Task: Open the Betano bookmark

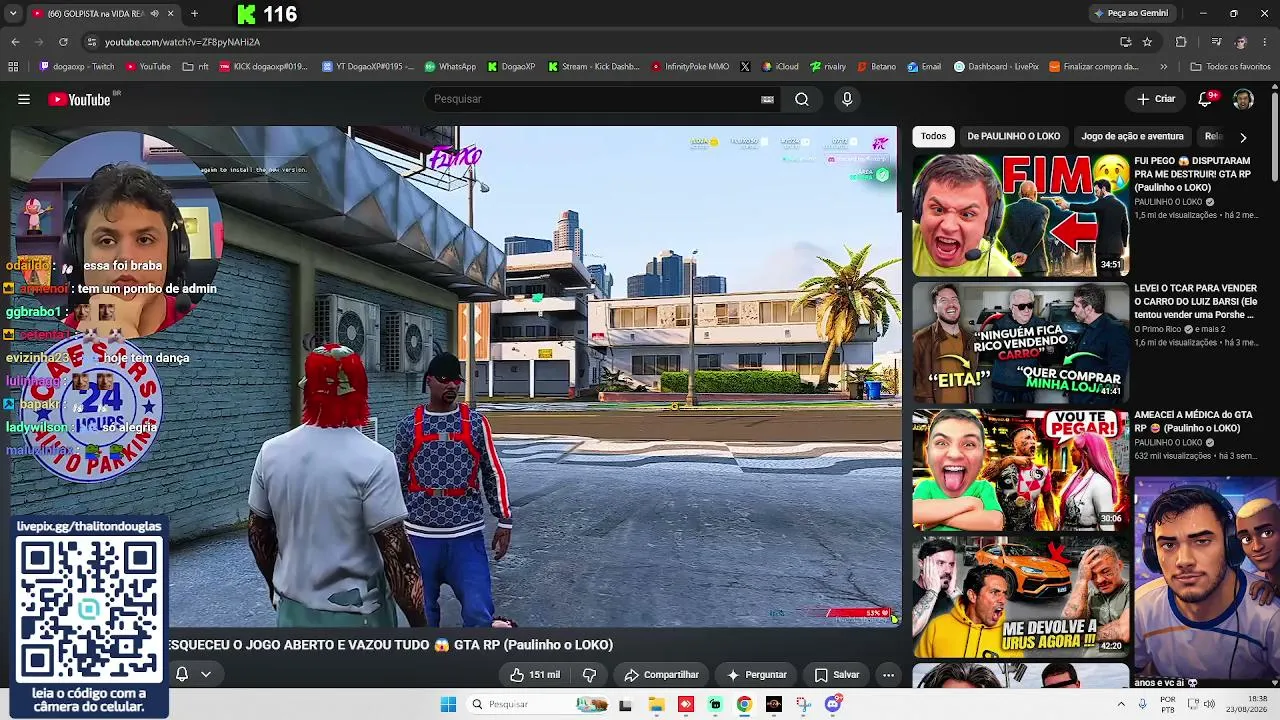Action: (x=875, y=67)
